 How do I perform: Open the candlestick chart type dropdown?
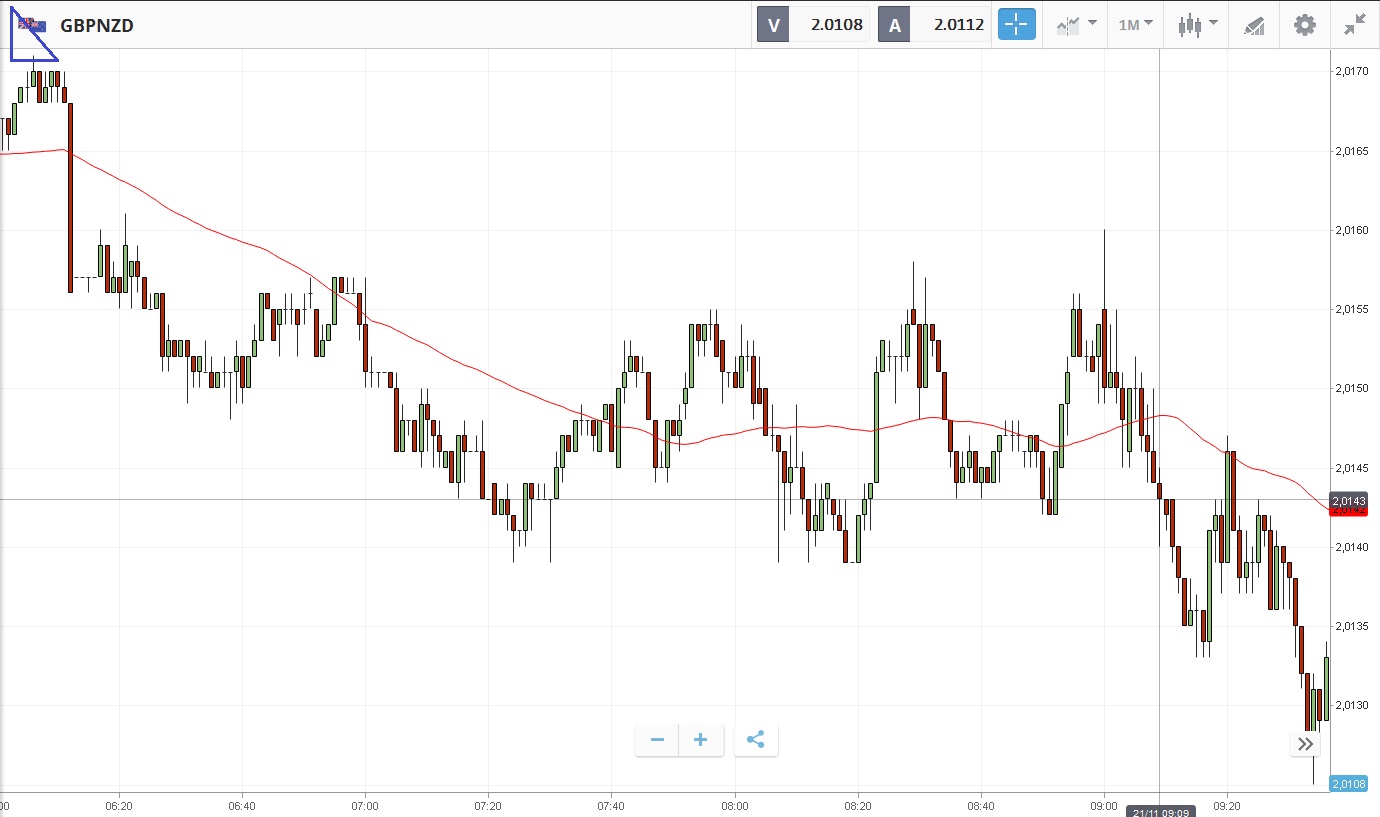[1197, 25]
